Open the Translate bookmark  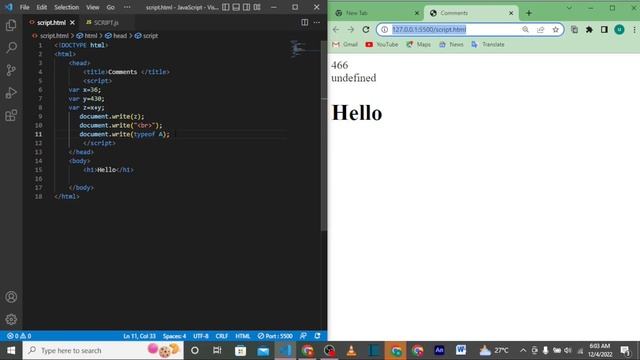pyautogui.click(x=488, y=44)
